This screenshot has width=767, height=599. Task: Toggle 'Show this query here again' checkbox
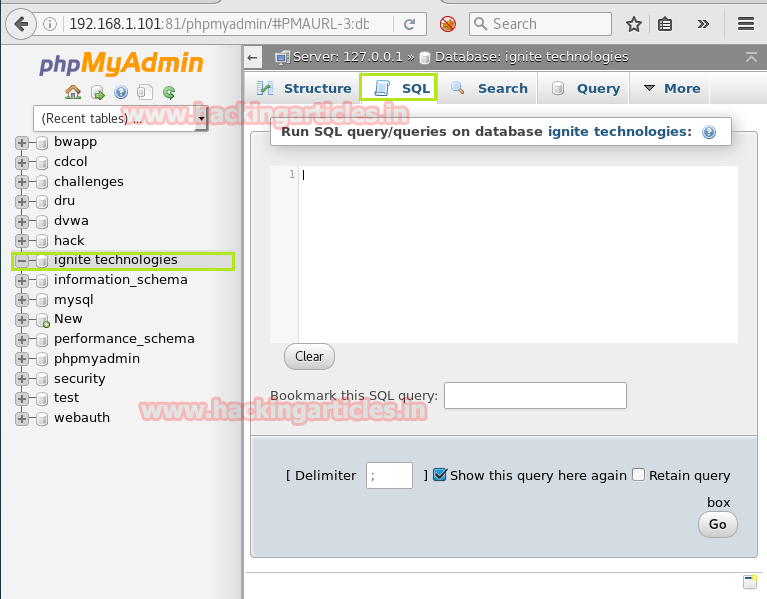(439, 475)
